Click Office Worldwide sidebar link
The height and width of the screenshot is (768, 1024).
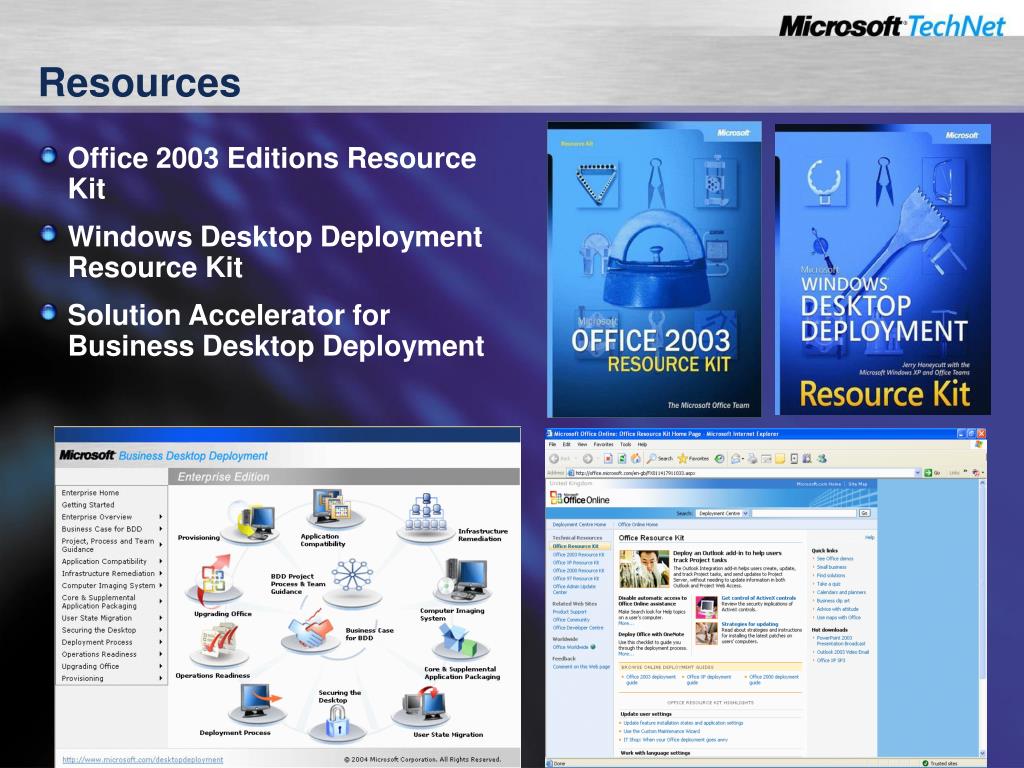coord(570,647)
